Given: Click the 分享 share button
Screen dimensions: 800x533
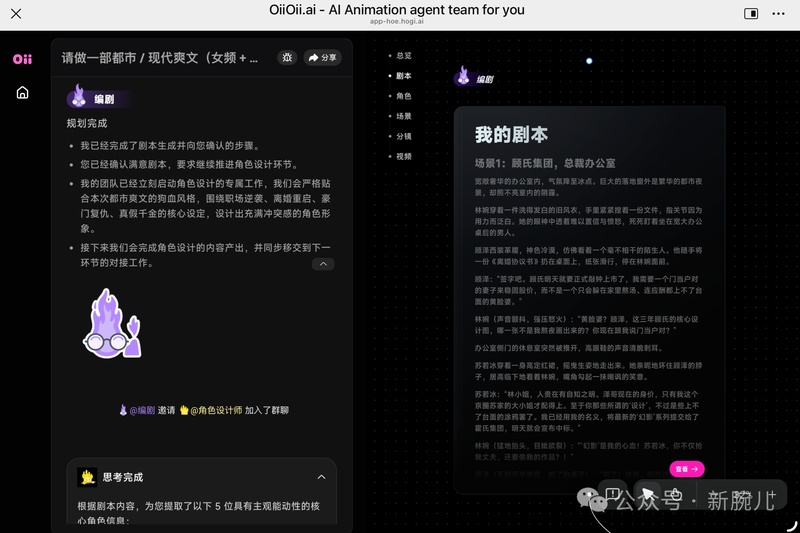Looking at the screenshot, I should pos(322,58).
